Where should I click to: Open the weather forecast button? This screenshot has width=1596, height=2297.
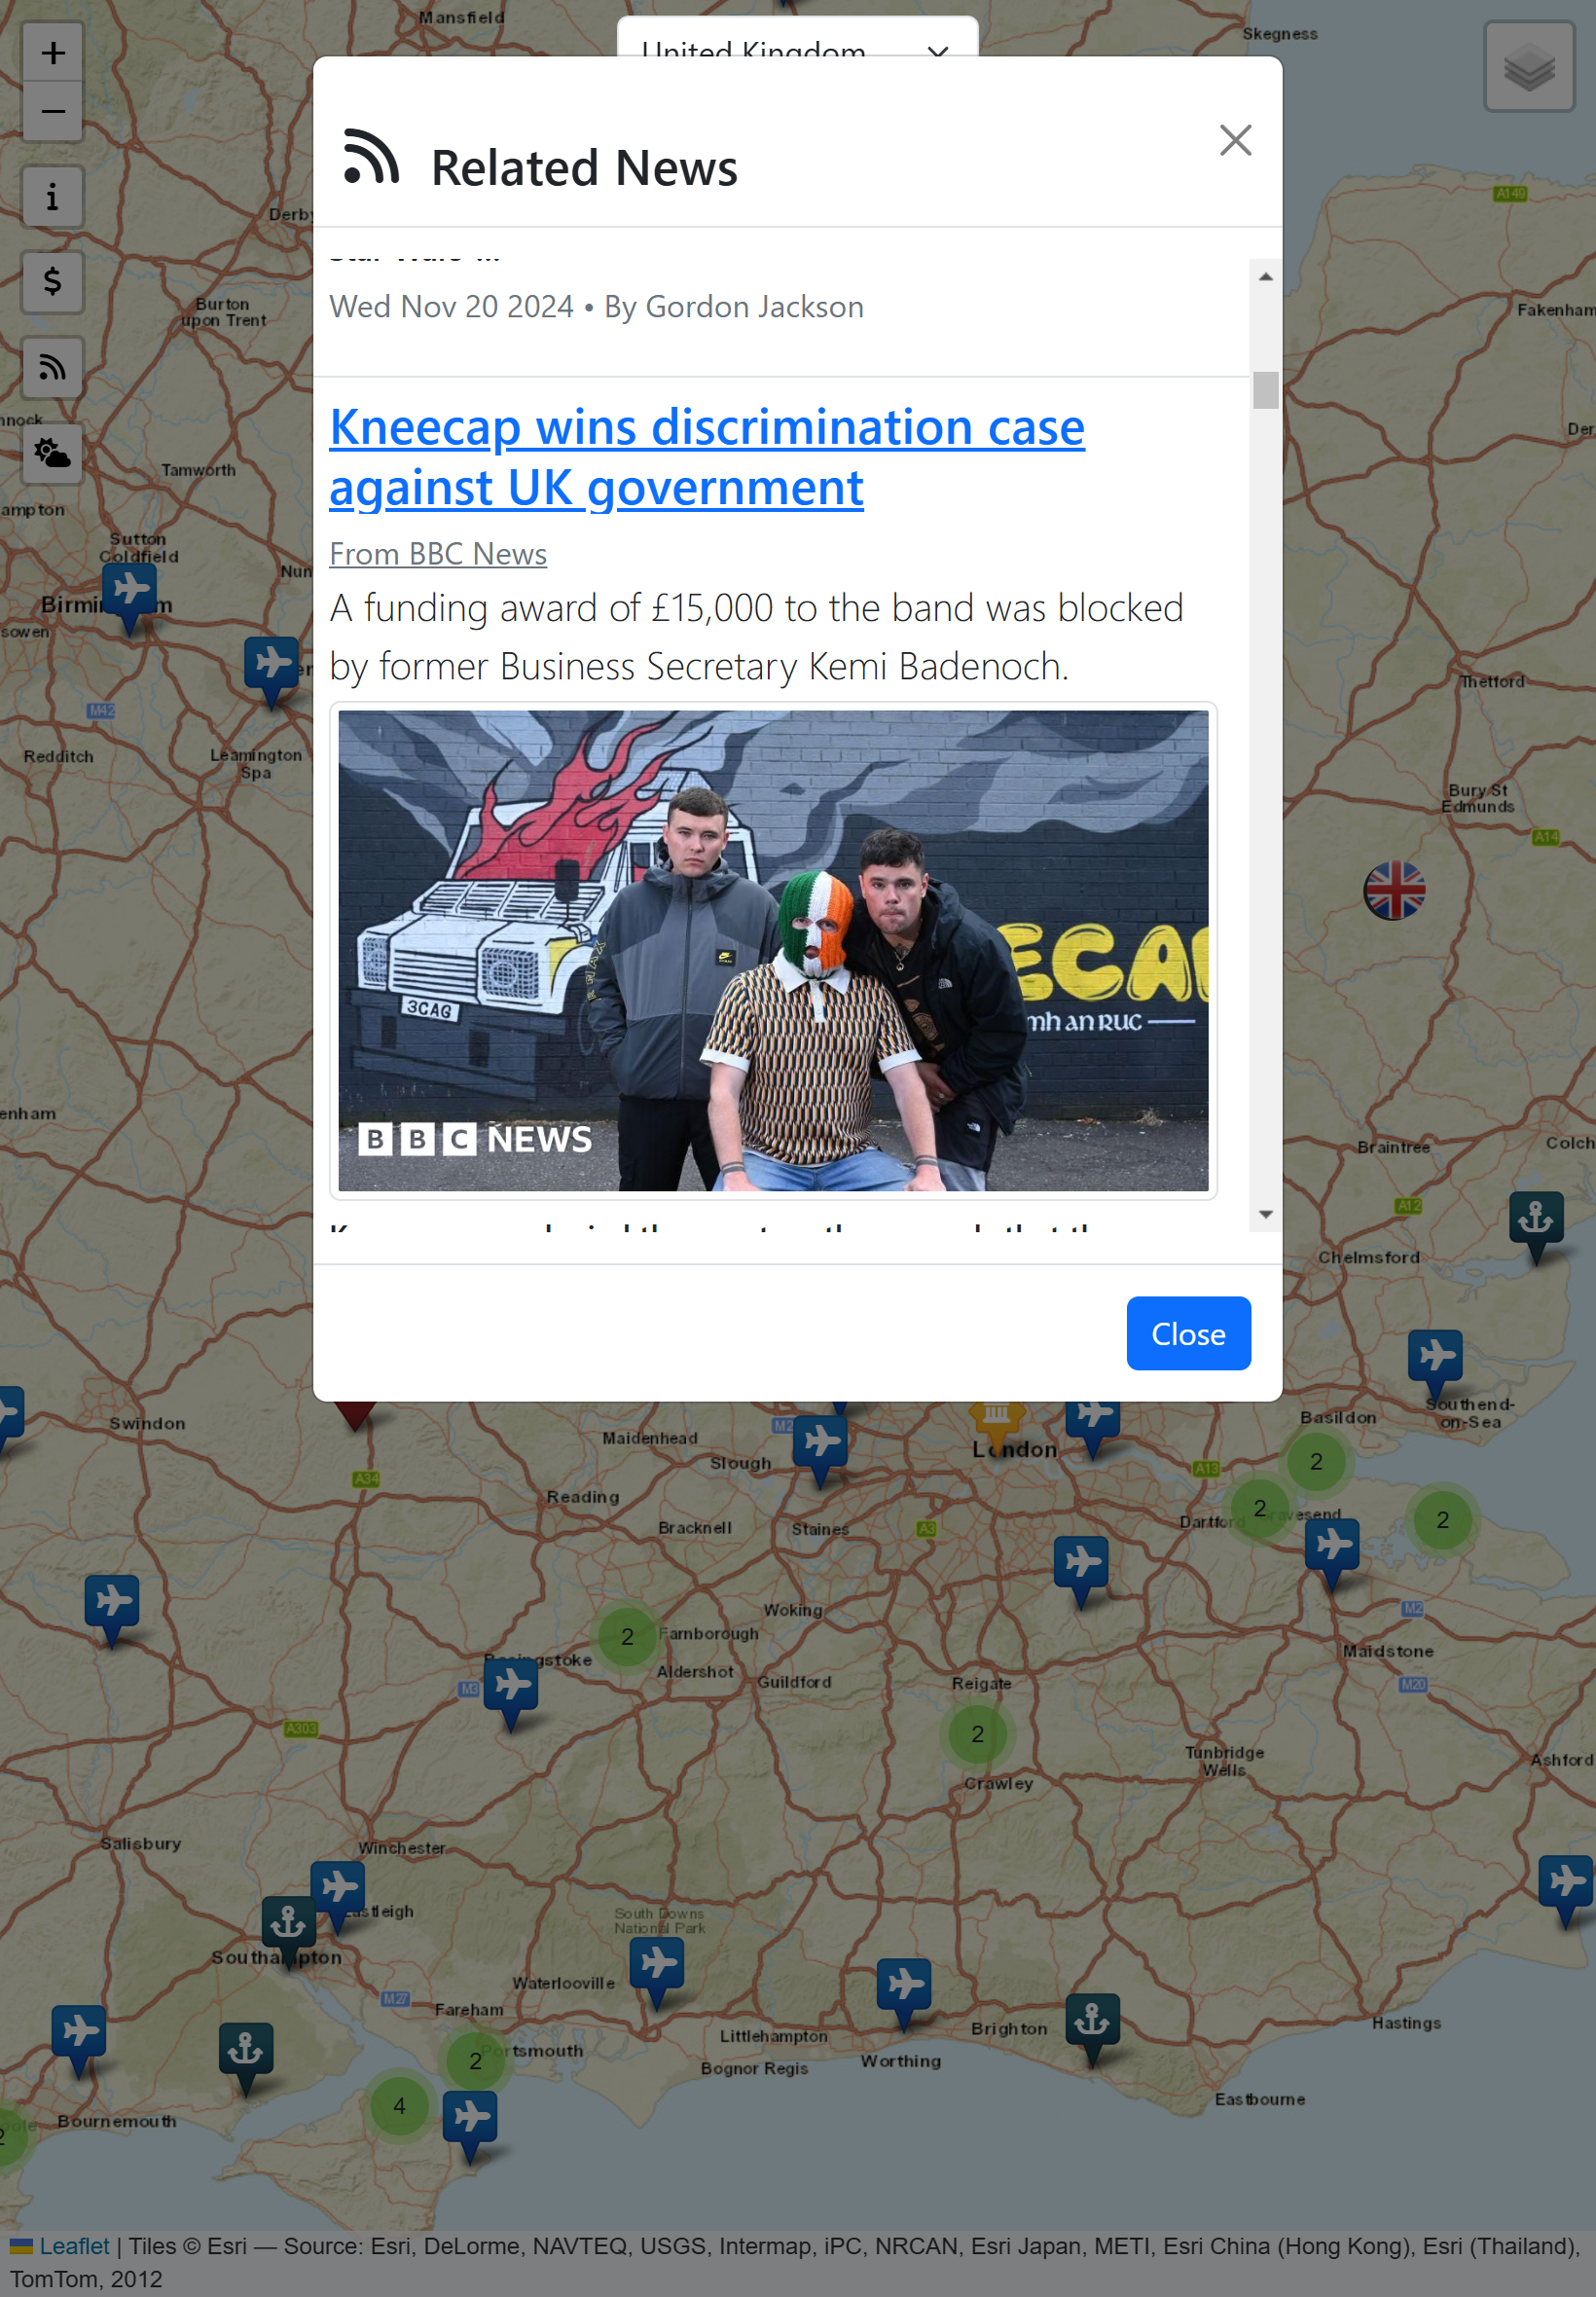pyautogui.click(x=53, y=454)
